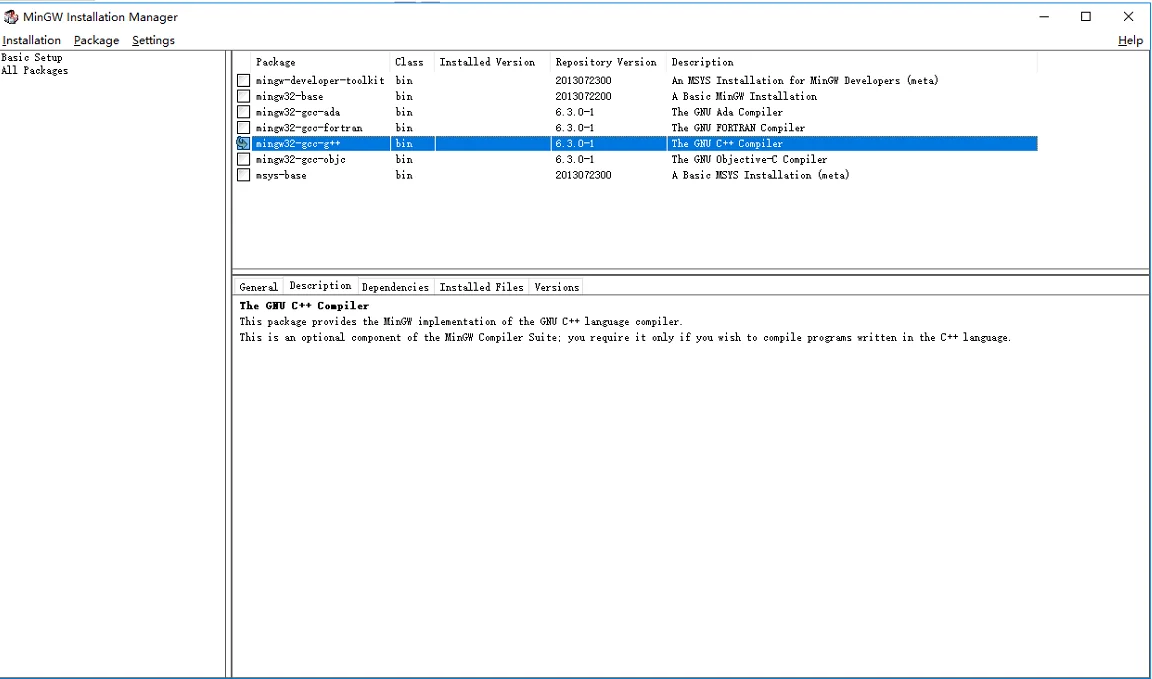This screenshot has width=1152, height=679.
Task: Click 'The GNU FORTRAN Compiler' description cell
Action: click(x=738, y=128)
